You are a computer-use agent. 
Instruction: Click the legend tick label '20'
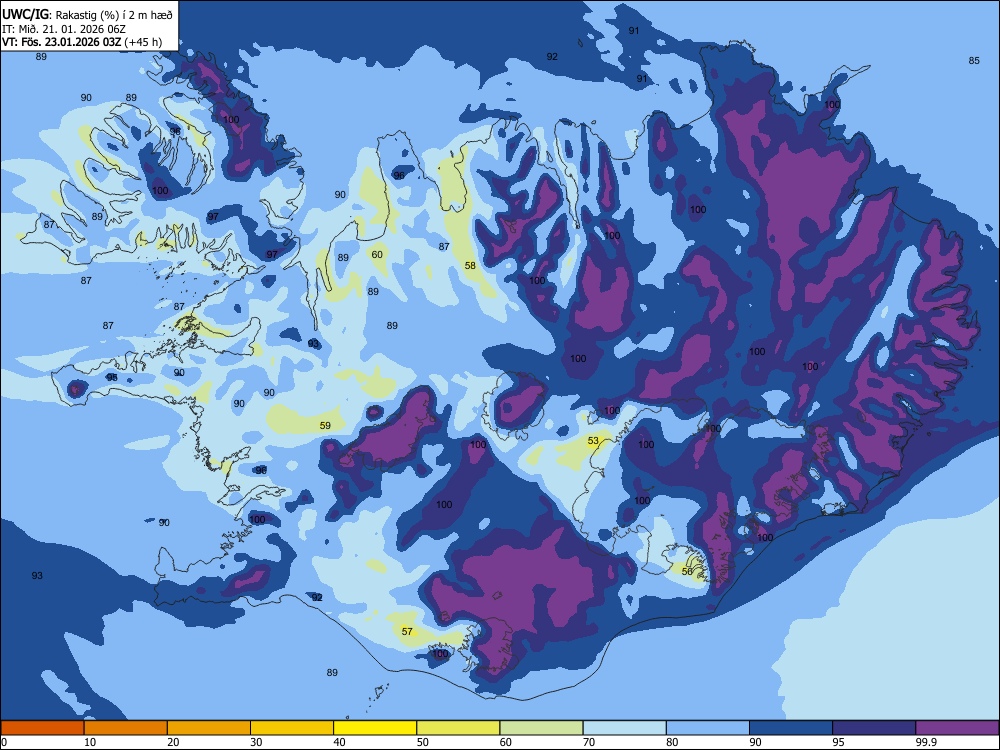[173, 742]
